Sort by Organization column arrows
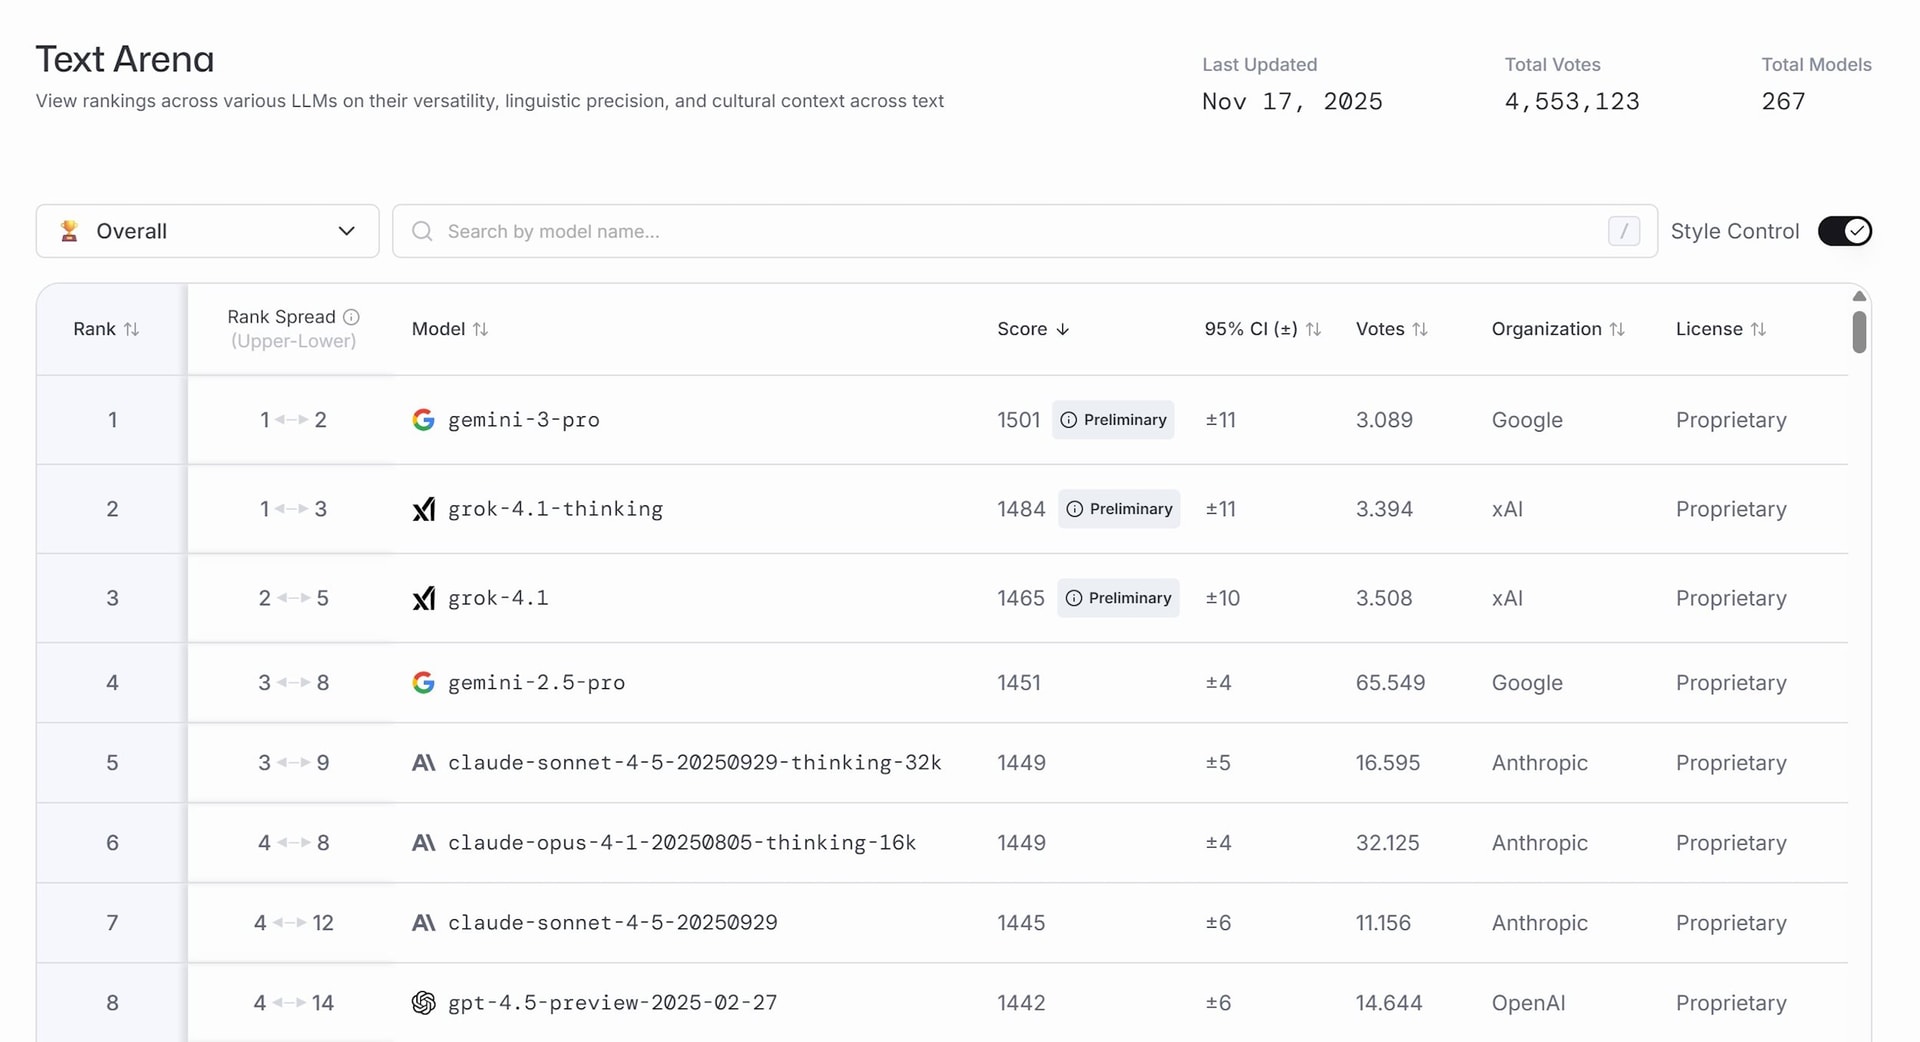 (1617, 329)
